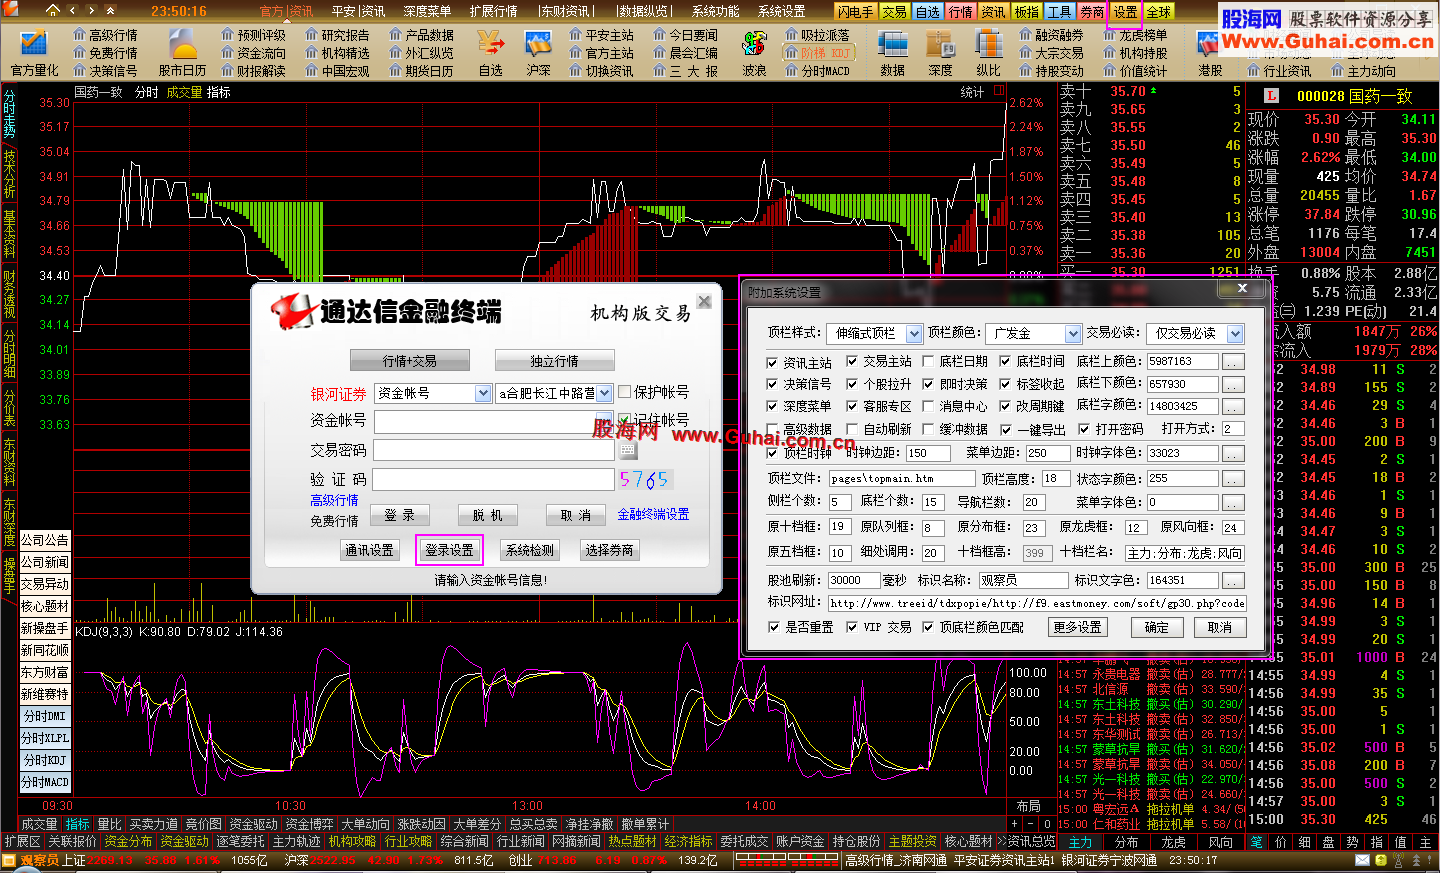Viewport: 1440px width, 873px height.
Task: Click the 自选 yuan-sign icon
Action: 491,53
